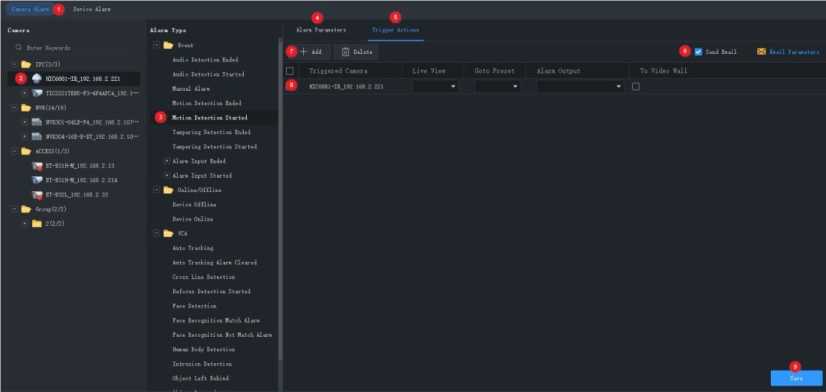Screen dimensions: 826x392
Task: Select Device Offline alarm type
Action: (194, 204)
